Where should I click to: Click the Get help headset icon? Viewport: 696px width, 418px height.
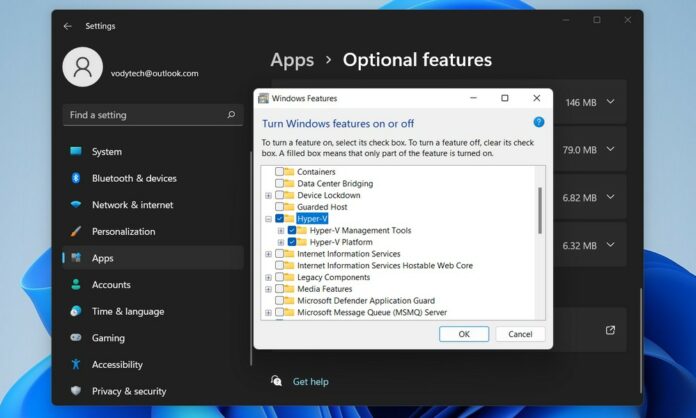pyautogui.click(x=276, y=381)
